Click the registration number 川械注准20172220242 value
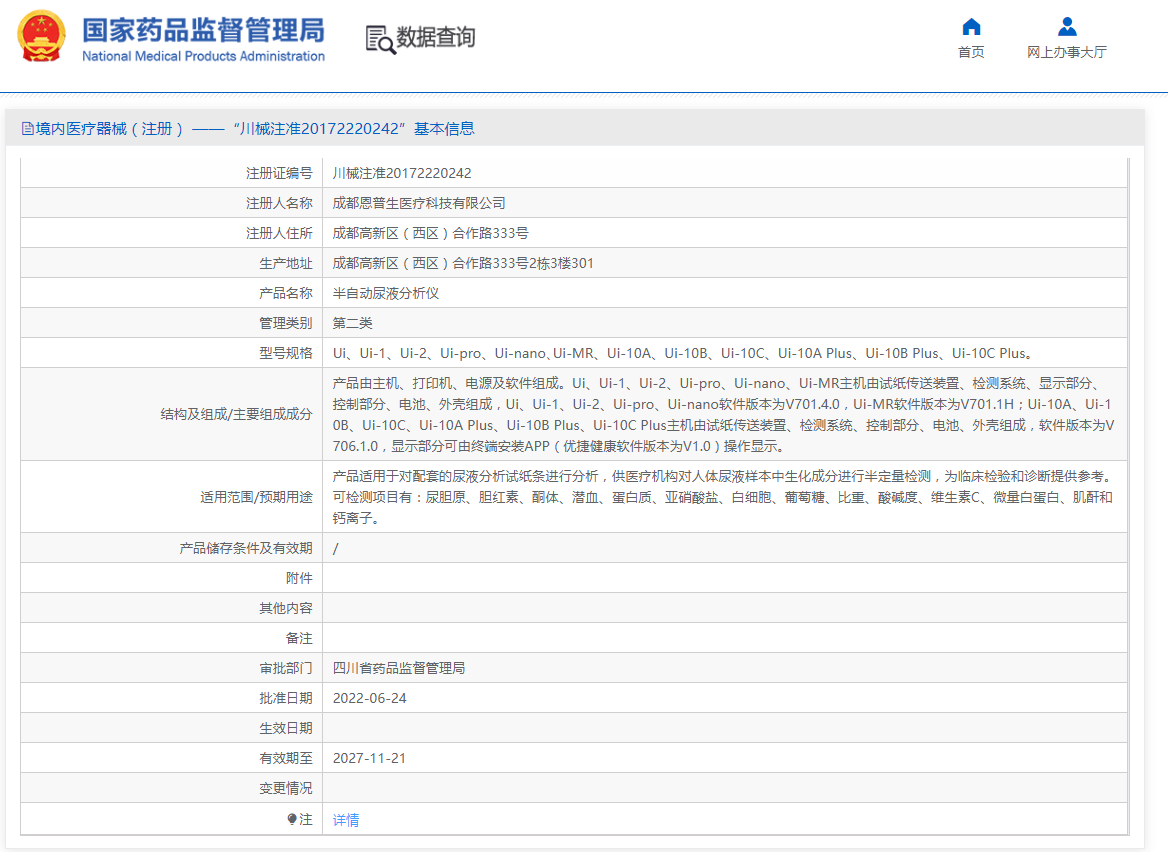The image size is (1168, 852). [x=402, y=173]
